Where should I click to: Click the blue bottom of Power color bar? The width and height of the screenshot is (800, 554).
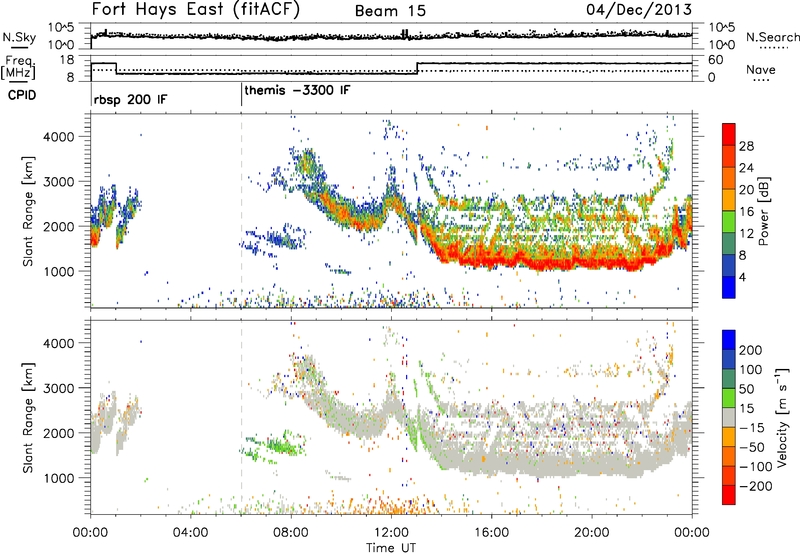point(729,287)
